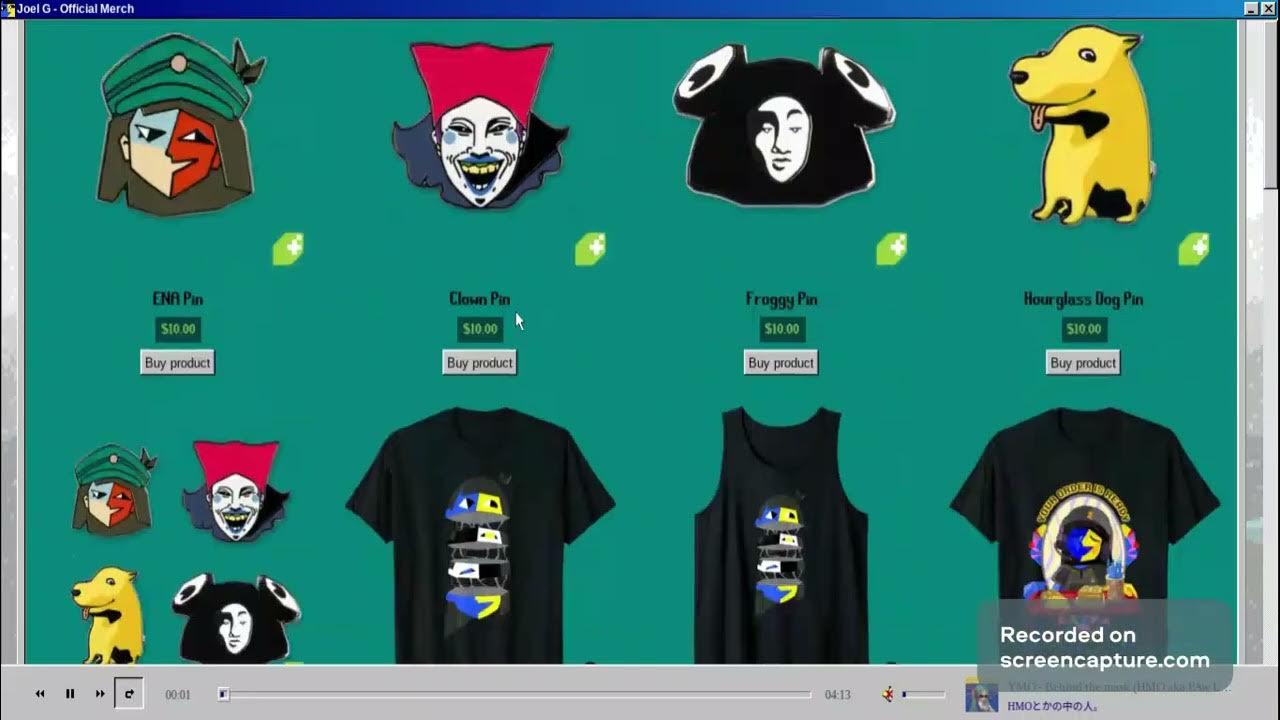Click the green plus icon for ENA Pin
The height and width of the screenshot is (720, 1280).
point(288,249)
